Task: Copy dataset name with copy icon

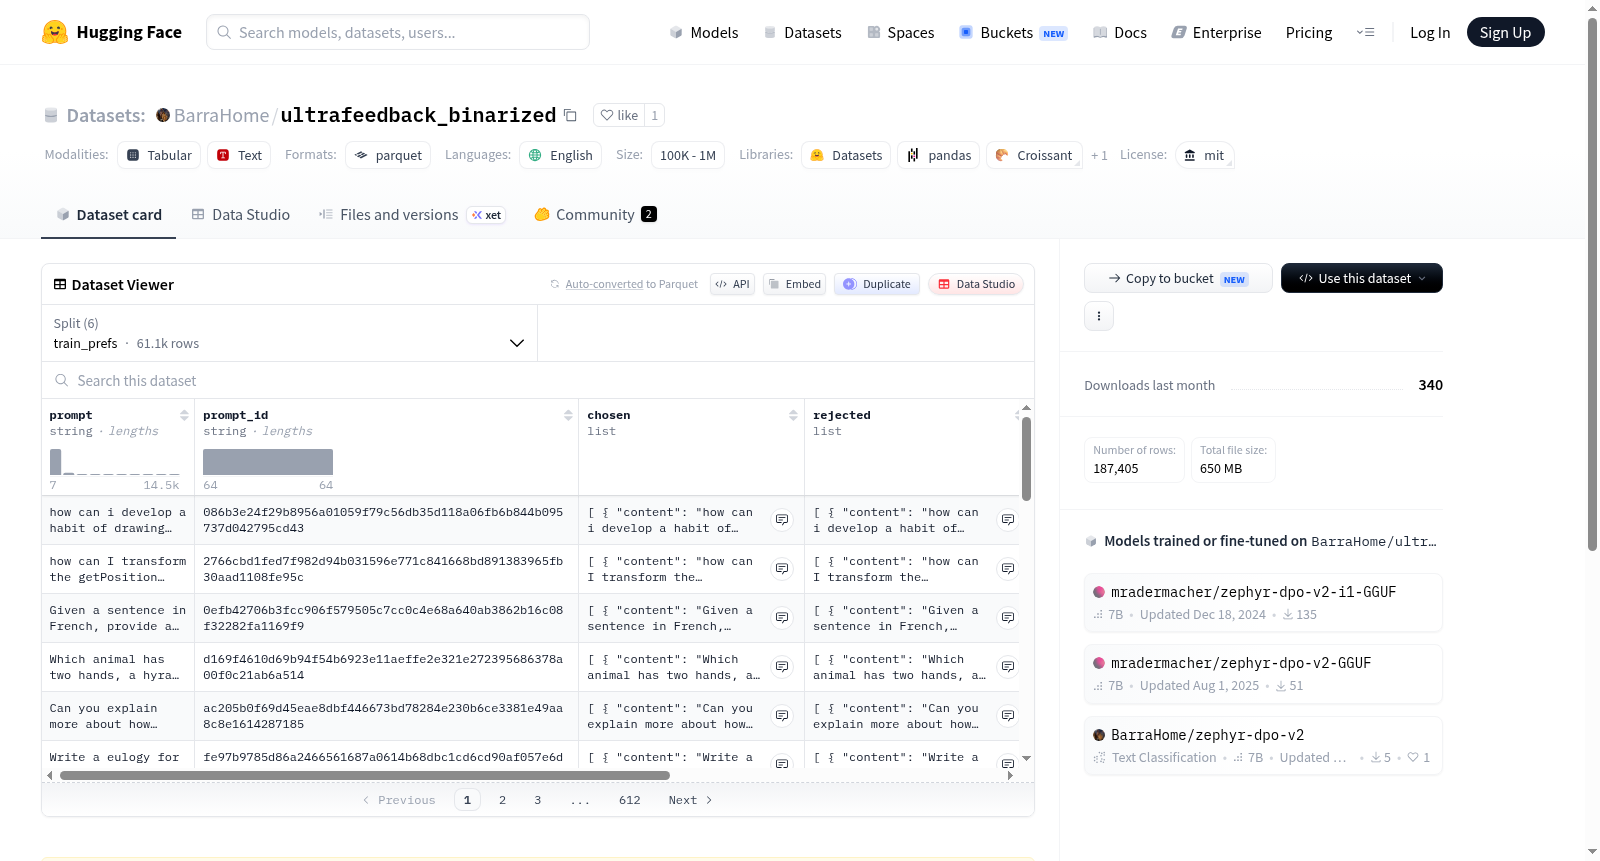Action: pos(570,115)
